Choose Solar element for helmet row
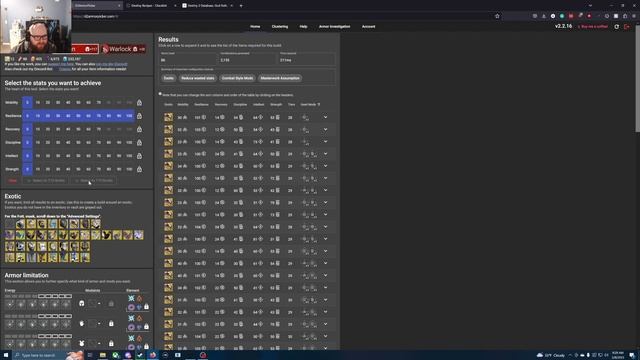This screenshot has height=360, width=640. [x=139, y=298]
